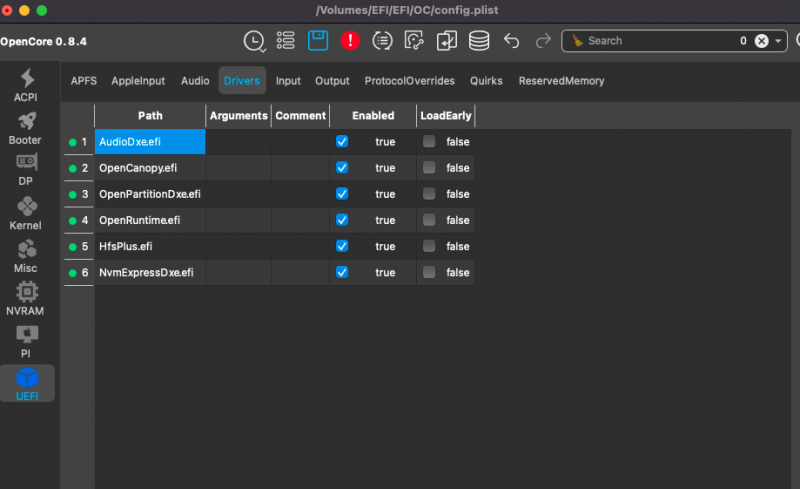800x489 pixels.
Task: Open the NVRAM chip section in sidebar
Action: pos(27,299)
